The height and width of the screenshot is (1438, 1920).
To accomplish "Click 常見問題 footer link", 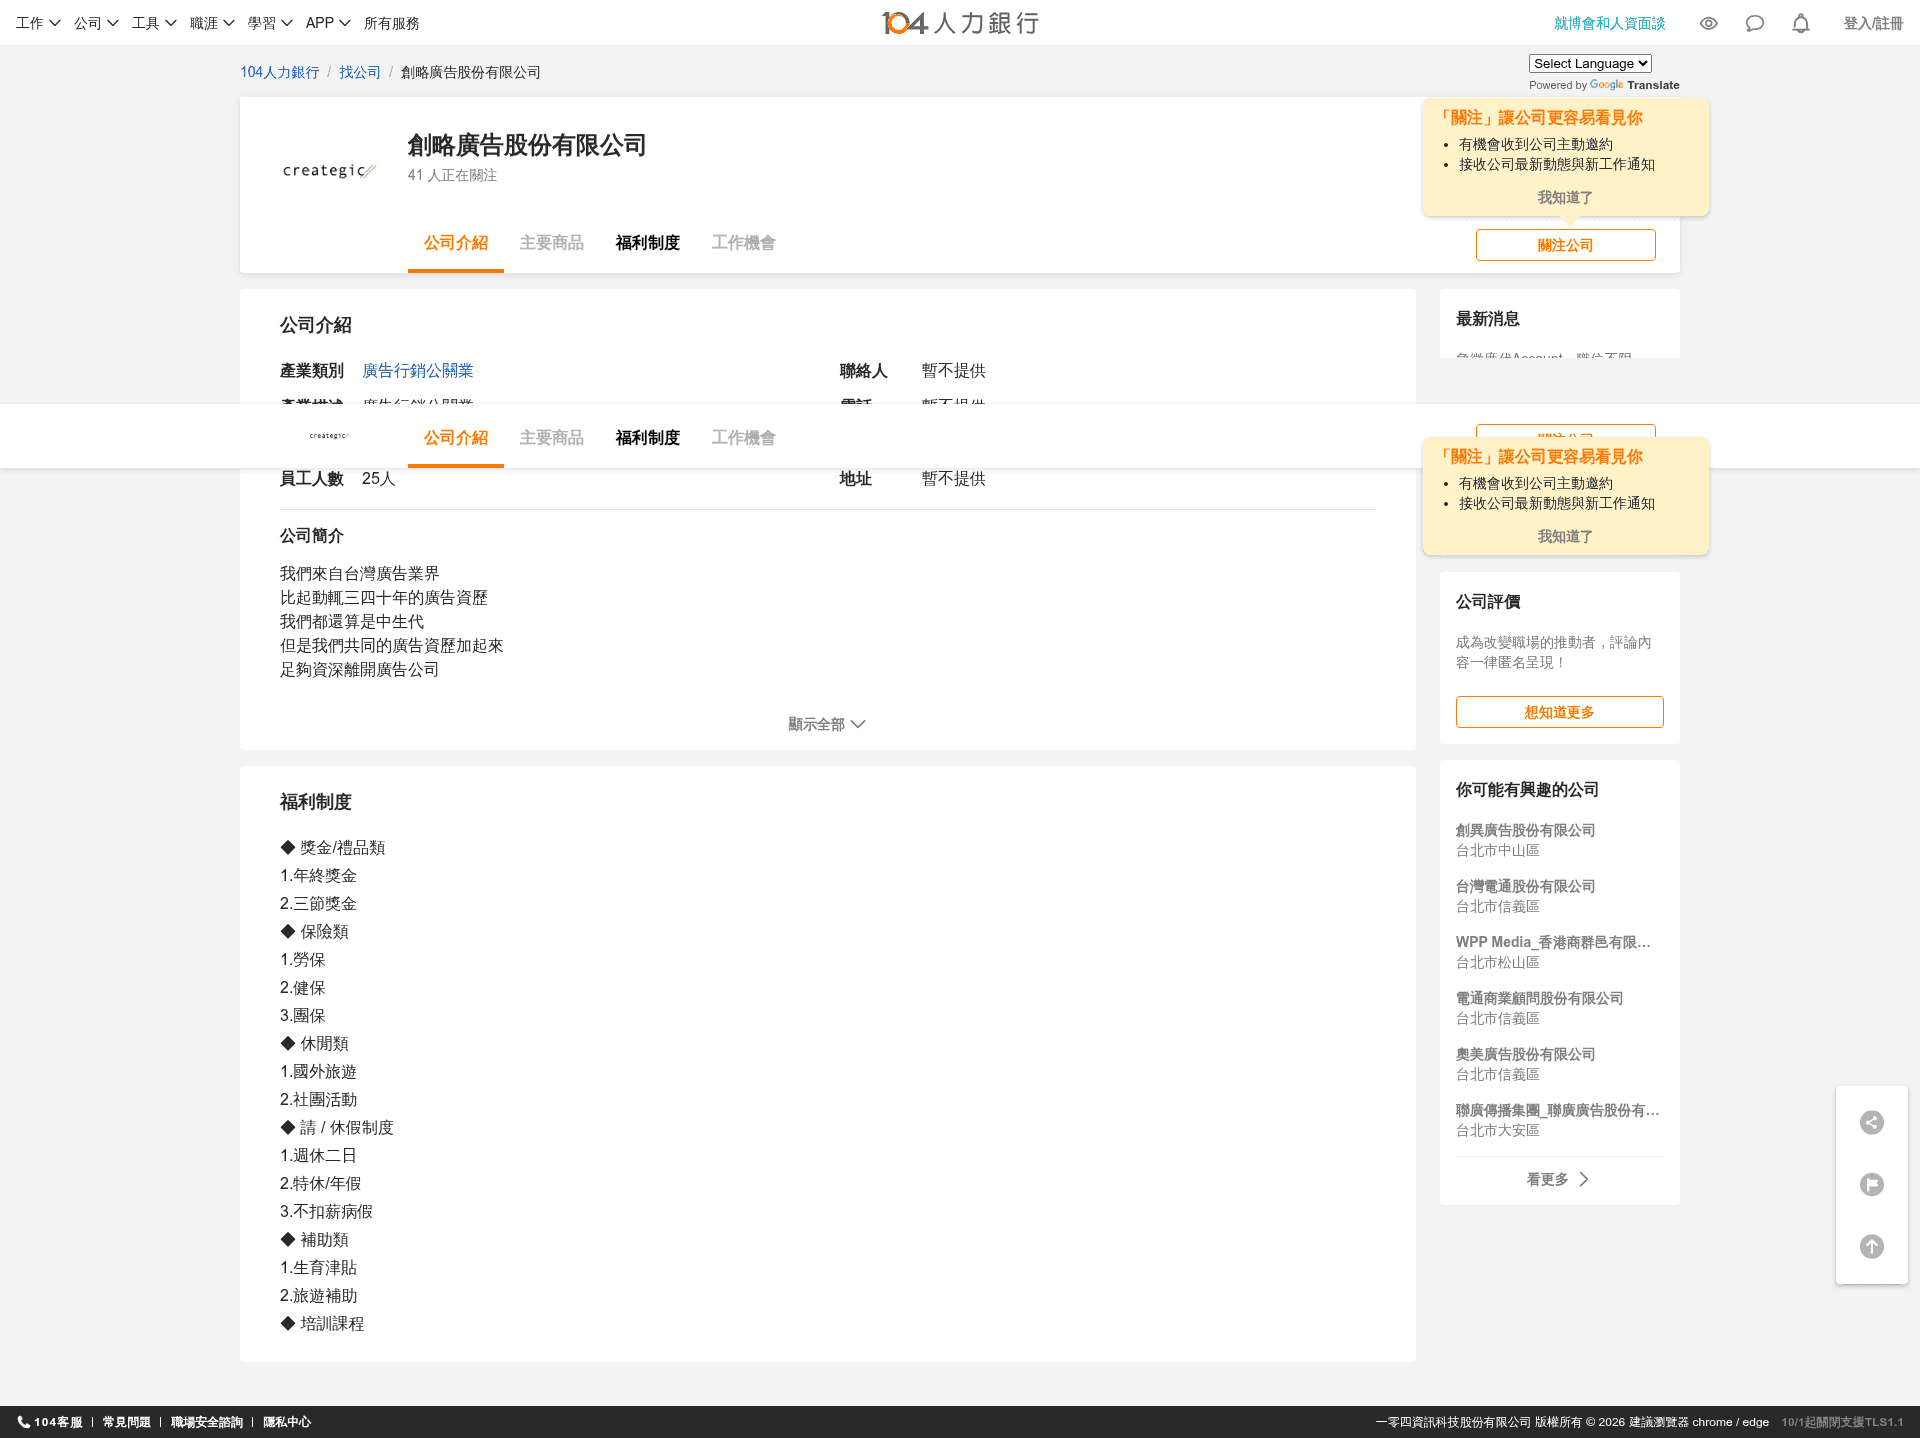I will tap(127, 1422).
